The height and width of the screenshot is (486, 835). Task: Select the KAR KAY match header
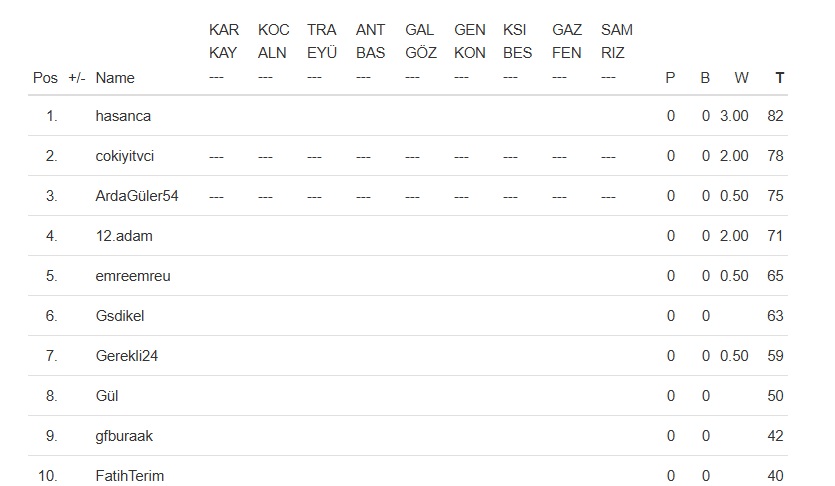click(x=224, y=42)
